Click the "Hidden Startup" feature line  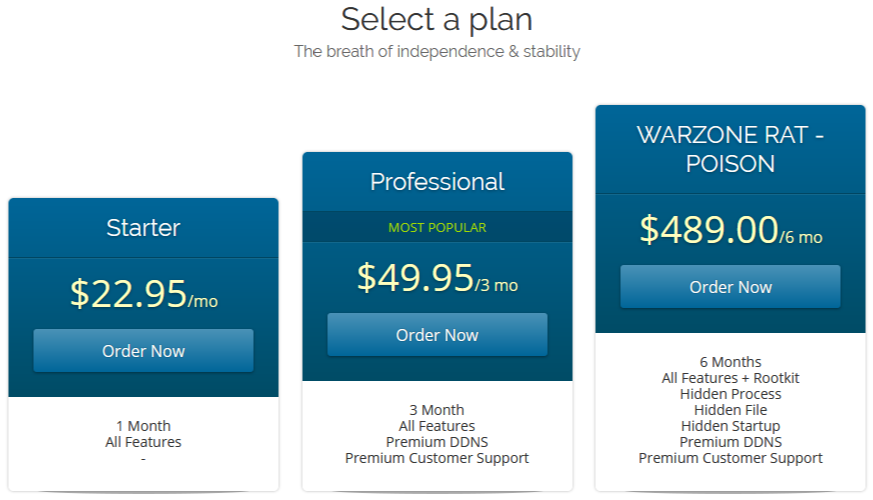[730, 426]
